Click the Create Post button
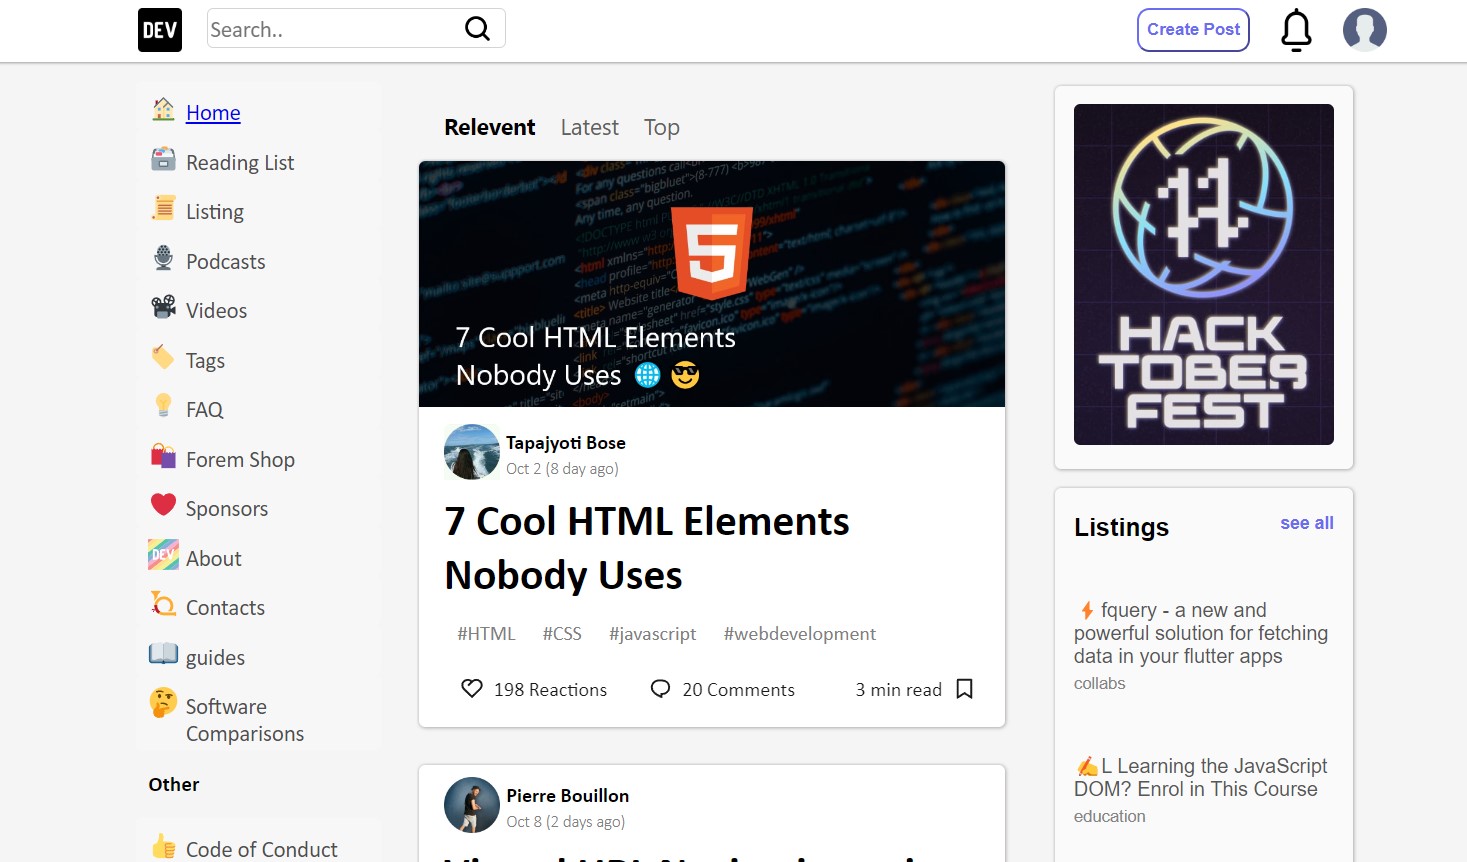 pyautogui.click(x=1193, y=29)
